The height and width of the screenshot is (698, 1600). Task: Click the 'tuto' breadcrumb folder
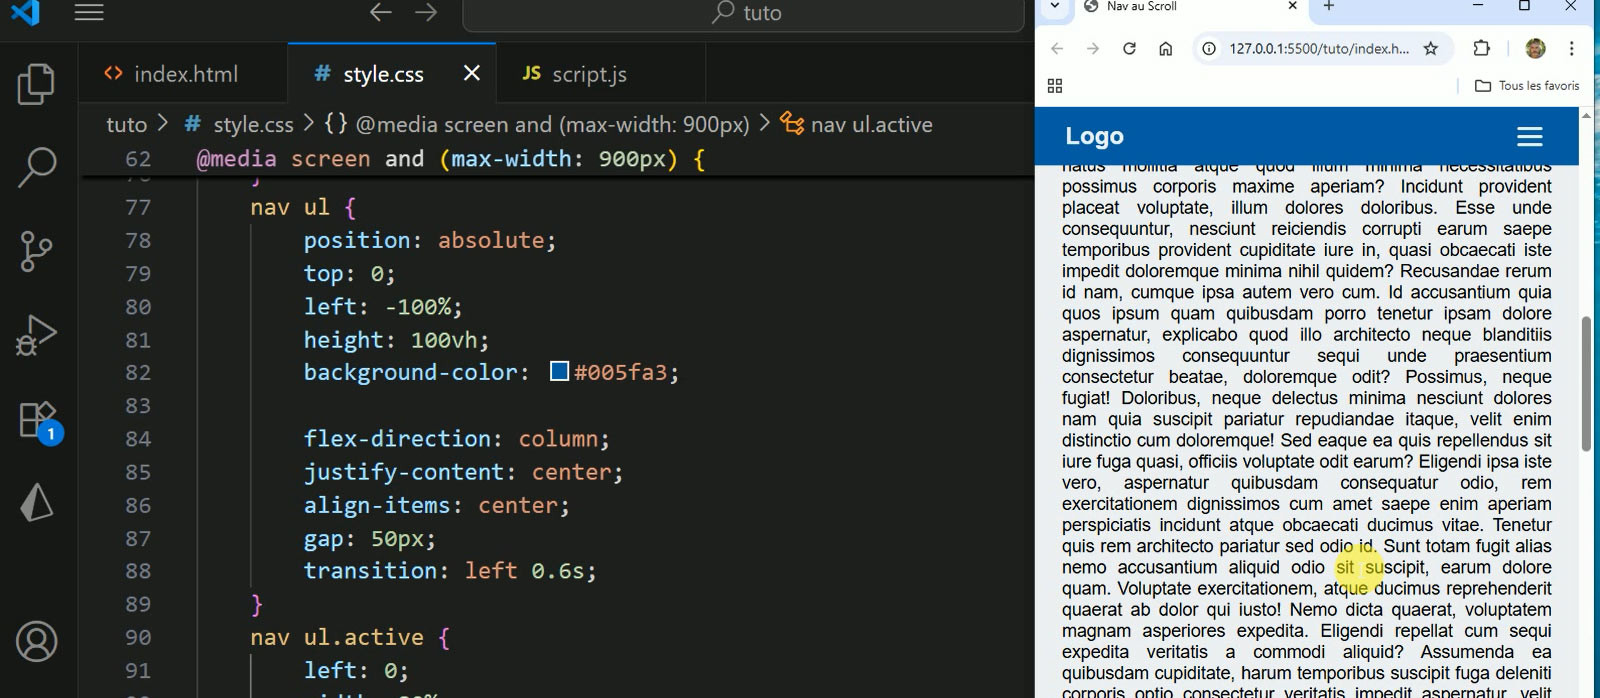[x=126, y=124]
